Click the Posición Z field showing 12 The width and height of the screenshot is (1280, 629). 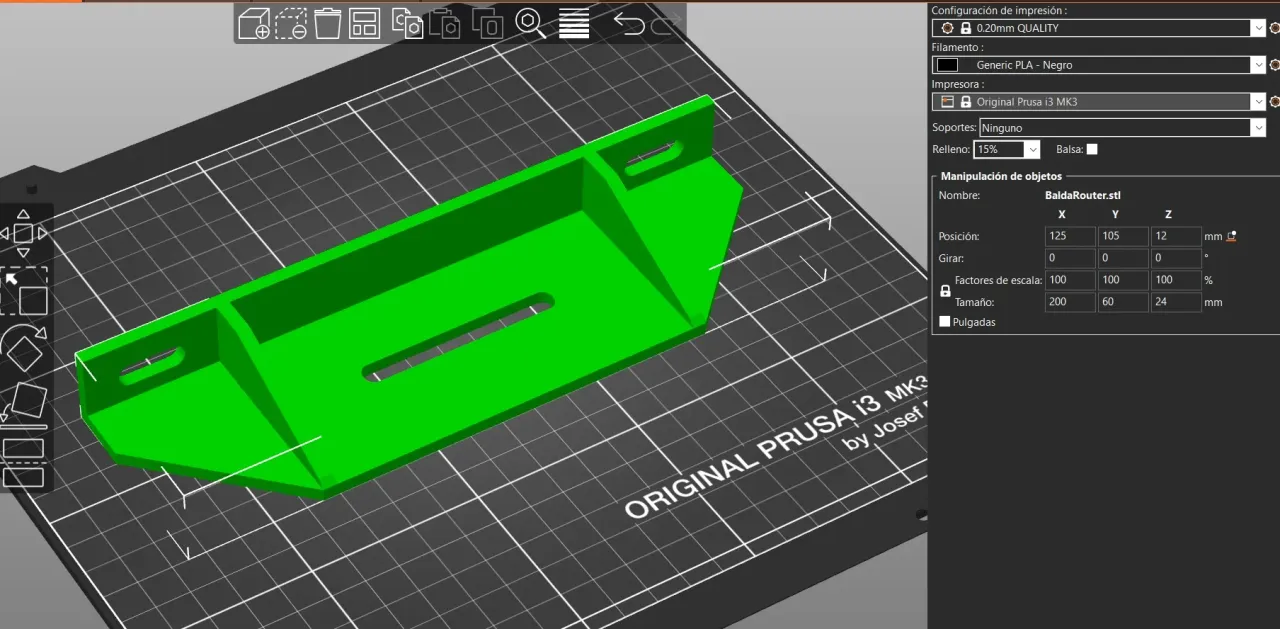[x=1176, y=237]
